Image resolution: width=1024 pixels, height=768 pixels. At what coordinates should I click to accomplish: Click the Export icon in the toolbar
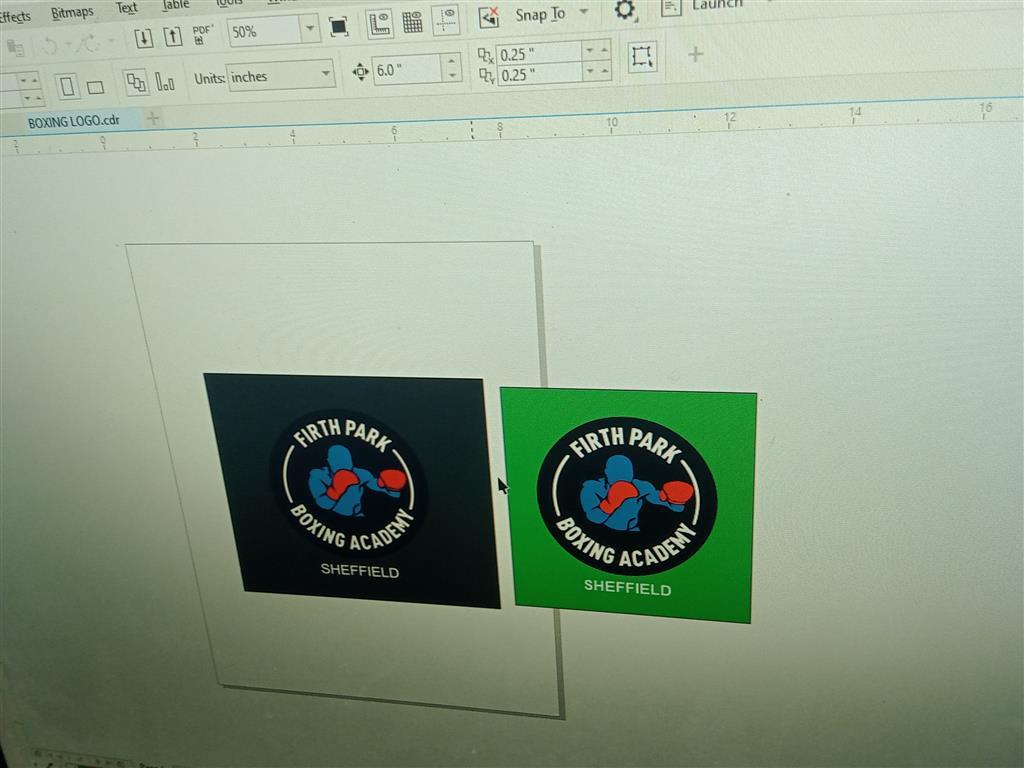[172, 36]
